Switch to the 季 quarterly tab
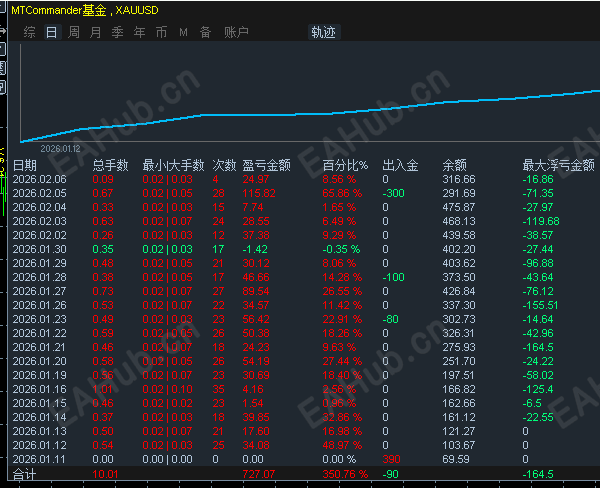The width and height of the screenshot is (600, 488). 117,32
